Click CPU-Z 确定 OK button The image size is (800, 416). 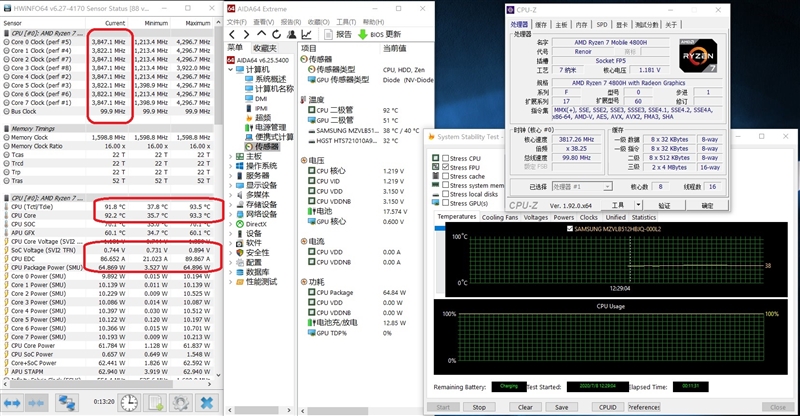tap(707, 205)
